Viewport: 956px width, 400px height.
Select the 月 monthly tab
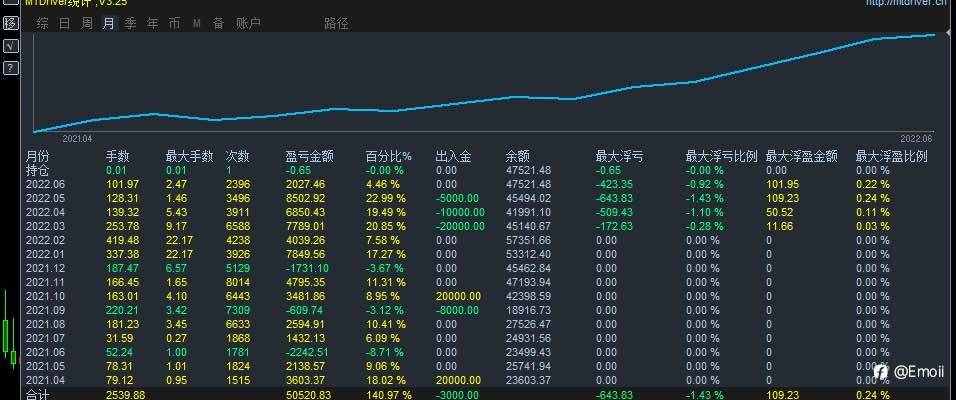109,24
